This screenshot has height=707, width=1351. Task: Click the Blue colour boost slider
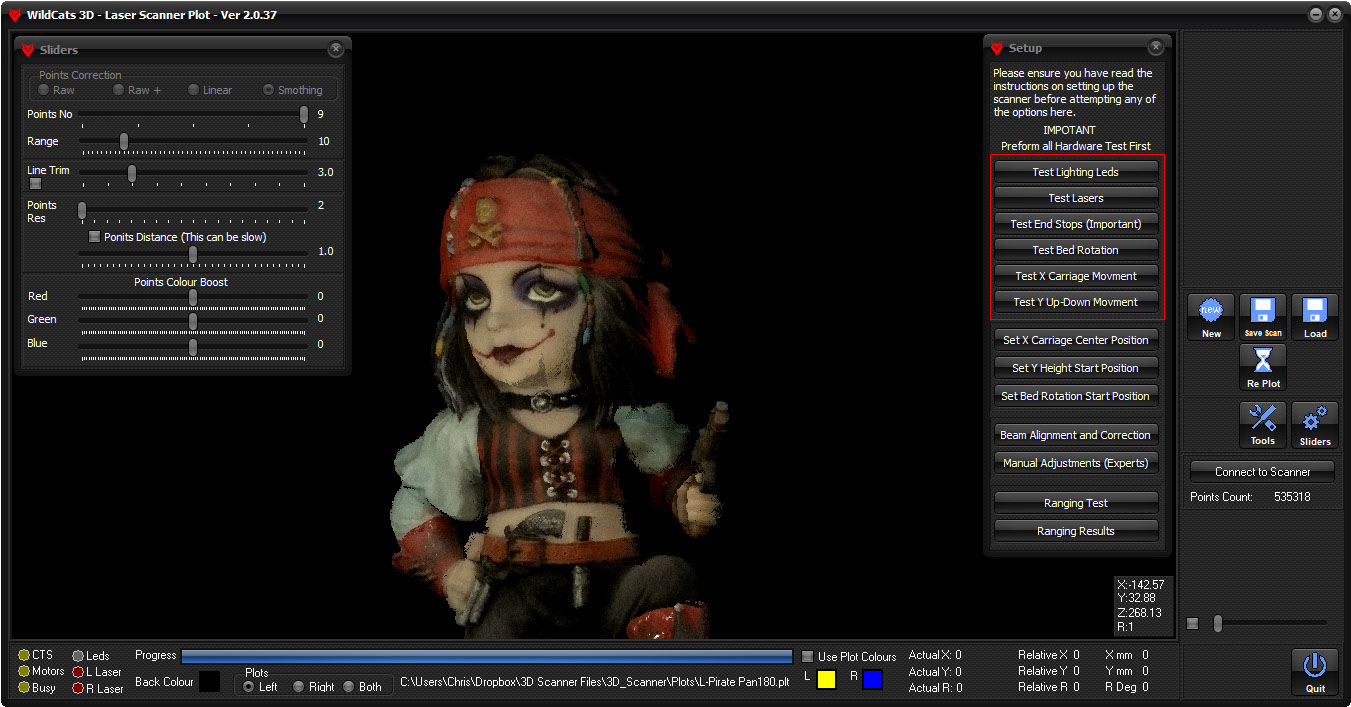point(193,347)
